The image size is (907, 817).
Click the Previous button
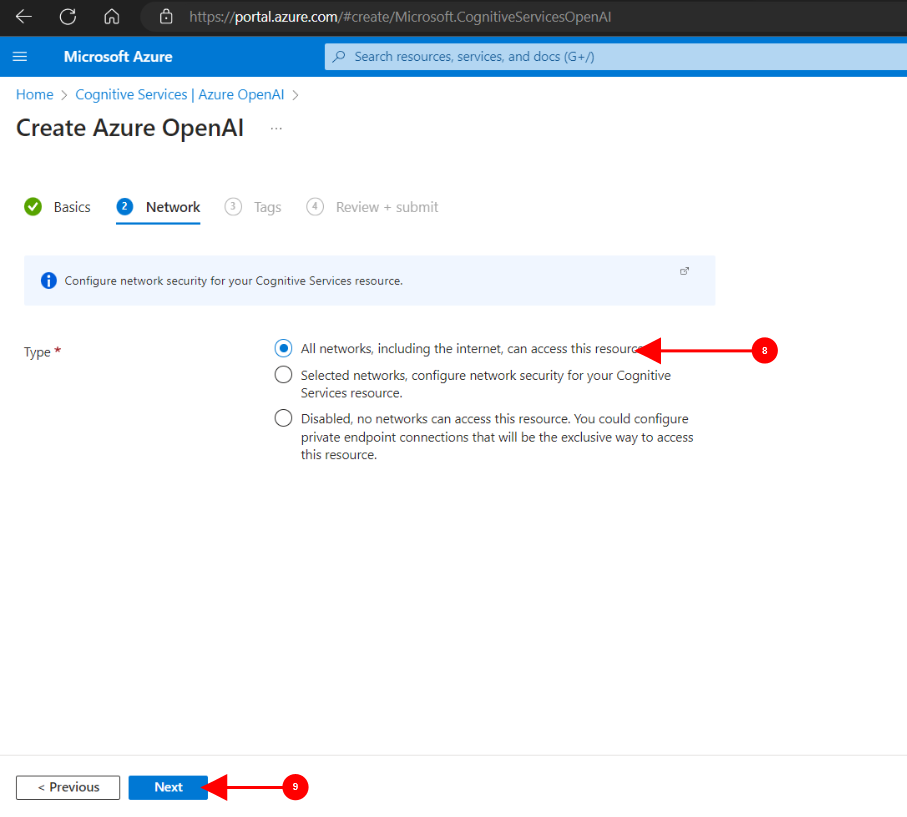coord(68,787)
